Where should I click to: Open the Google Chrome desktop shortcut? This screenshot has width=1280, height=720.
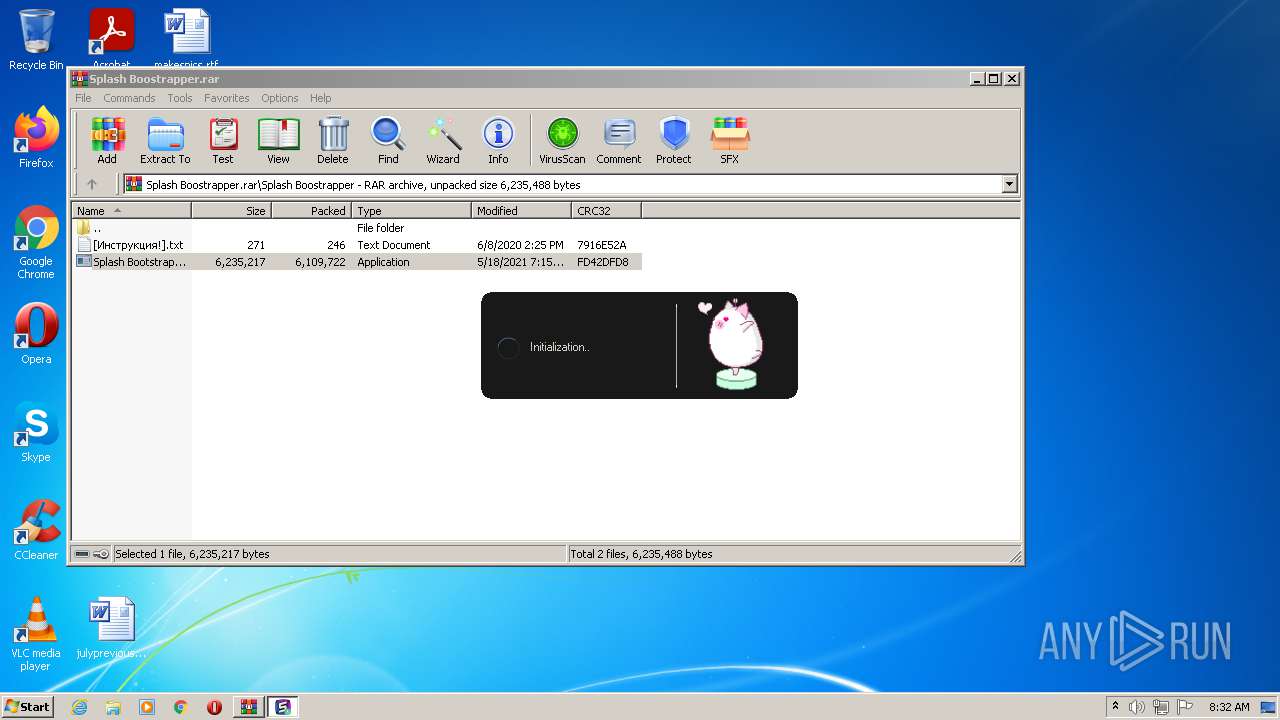coord(36,242)
